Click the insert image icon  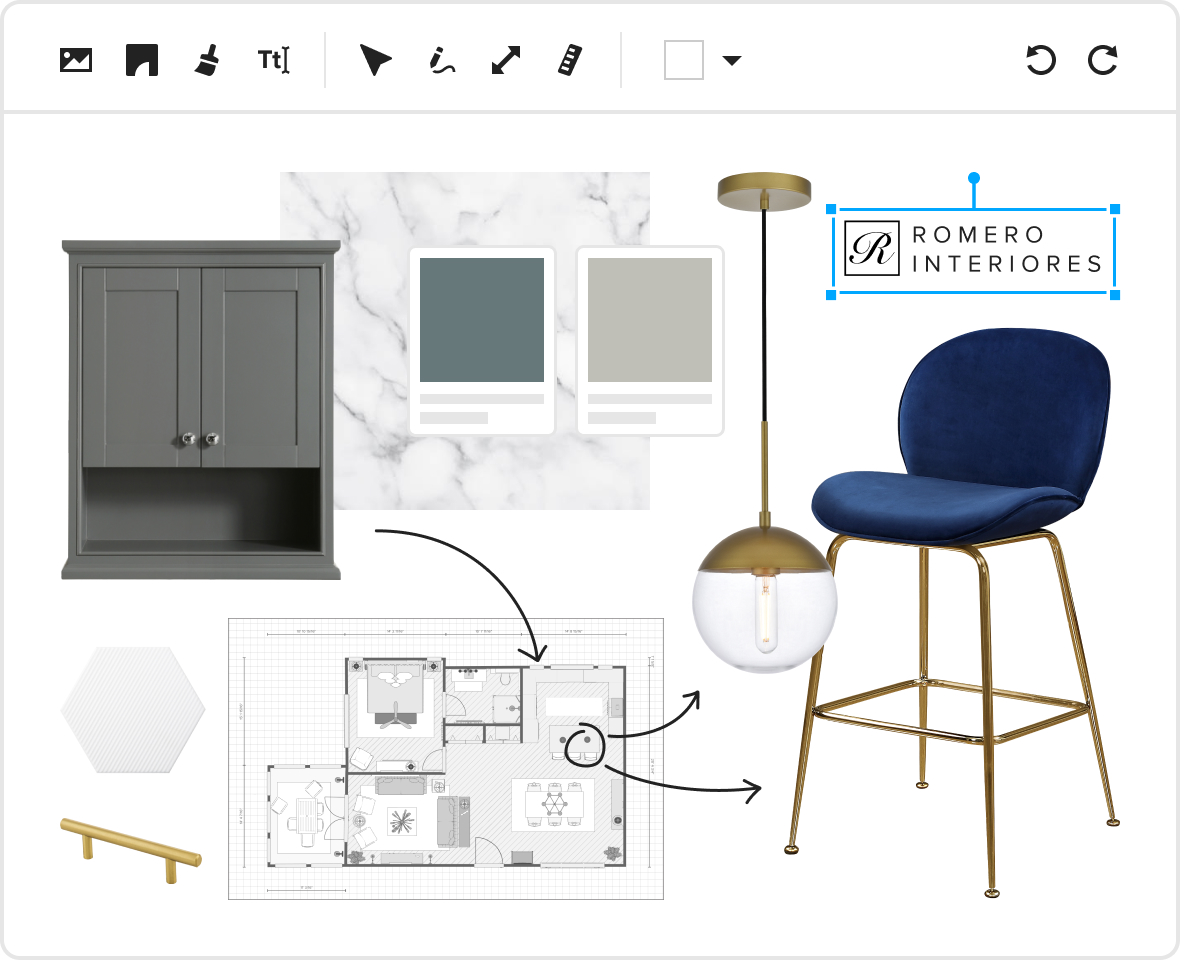(x=76, y=60)
